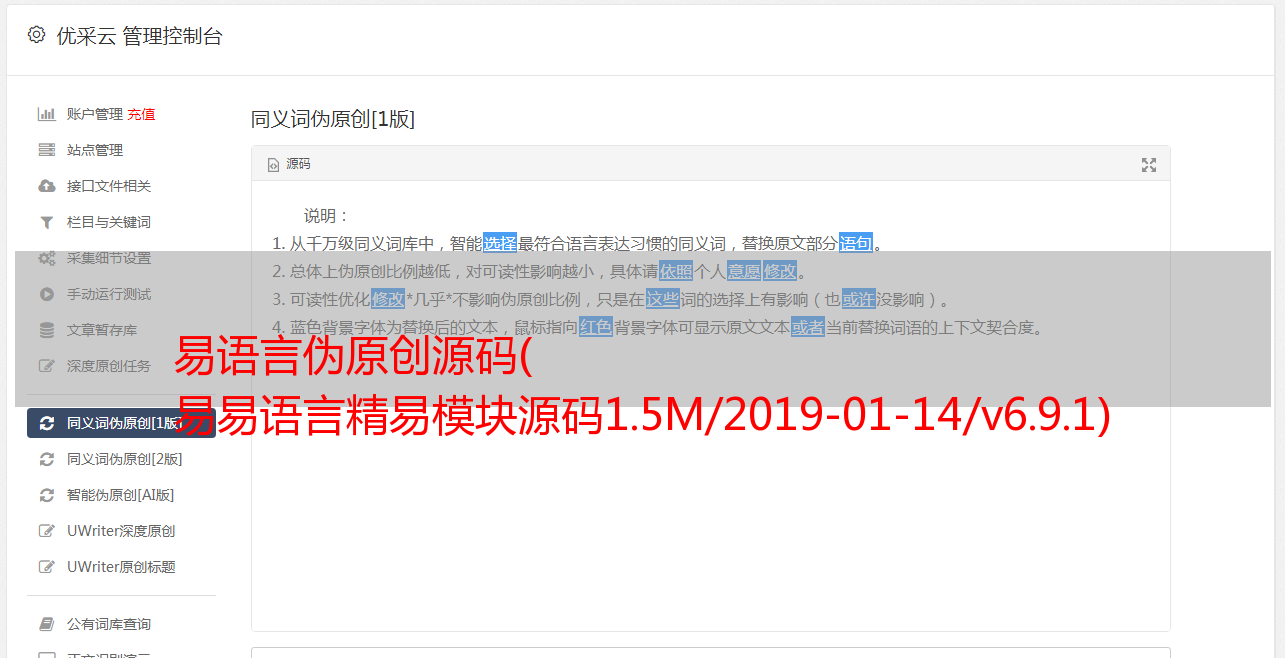Click the highlighted word 或者
1285x658 pixels.
(x=808, y=327)
